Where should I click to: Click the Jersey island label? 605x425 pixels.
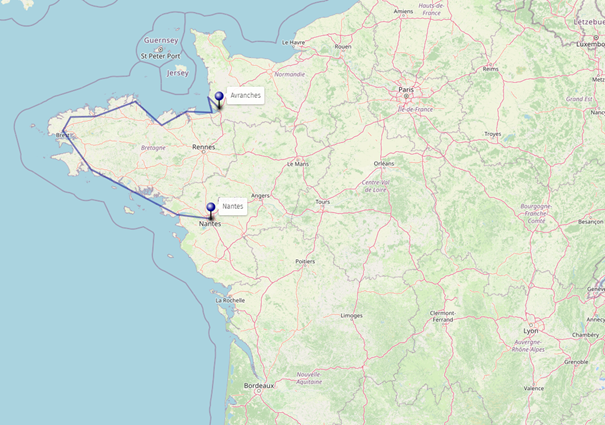[177, 73]
